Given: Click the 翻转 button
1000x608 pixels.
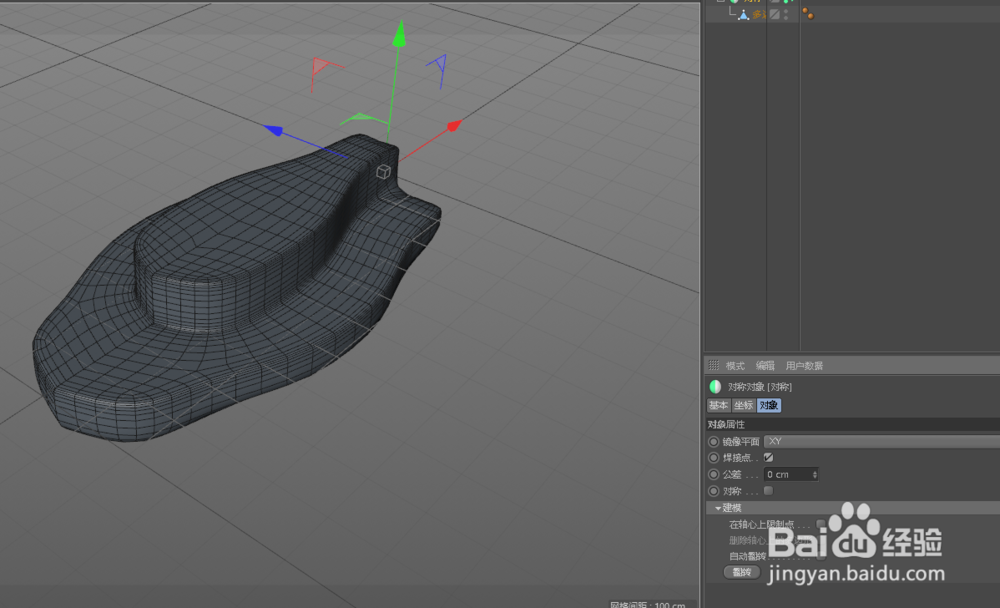Looking at the screenshot, I should pos(741,572).
